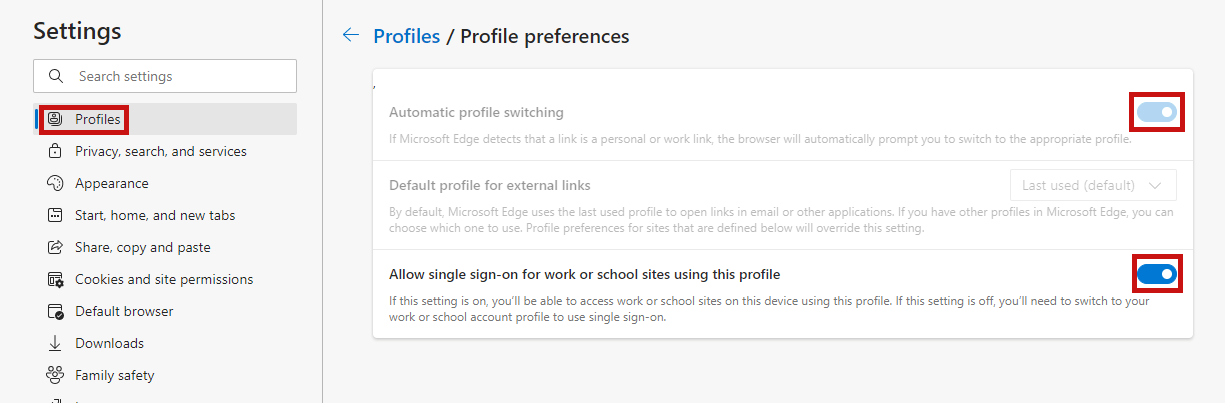Toggle Automatic profile switching

click(x=1156, y=112)
